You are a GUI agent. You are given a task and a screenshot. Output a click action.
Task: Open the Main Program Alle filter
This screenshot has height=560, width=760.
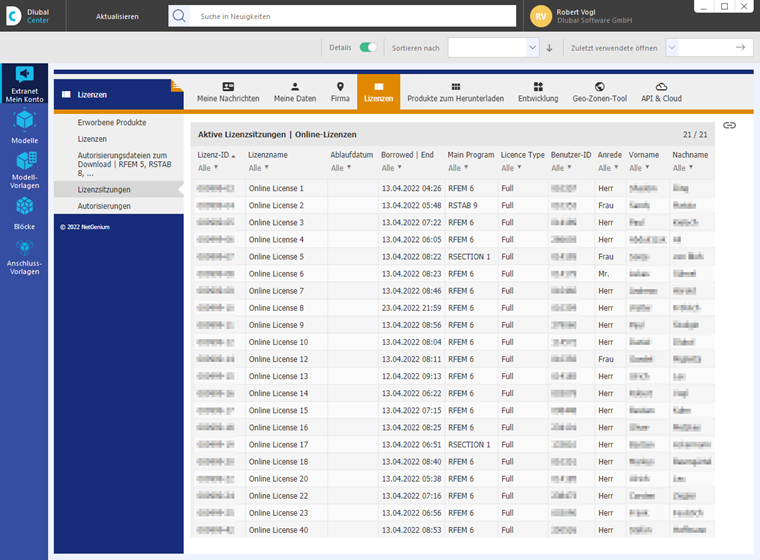click(458, 168)
